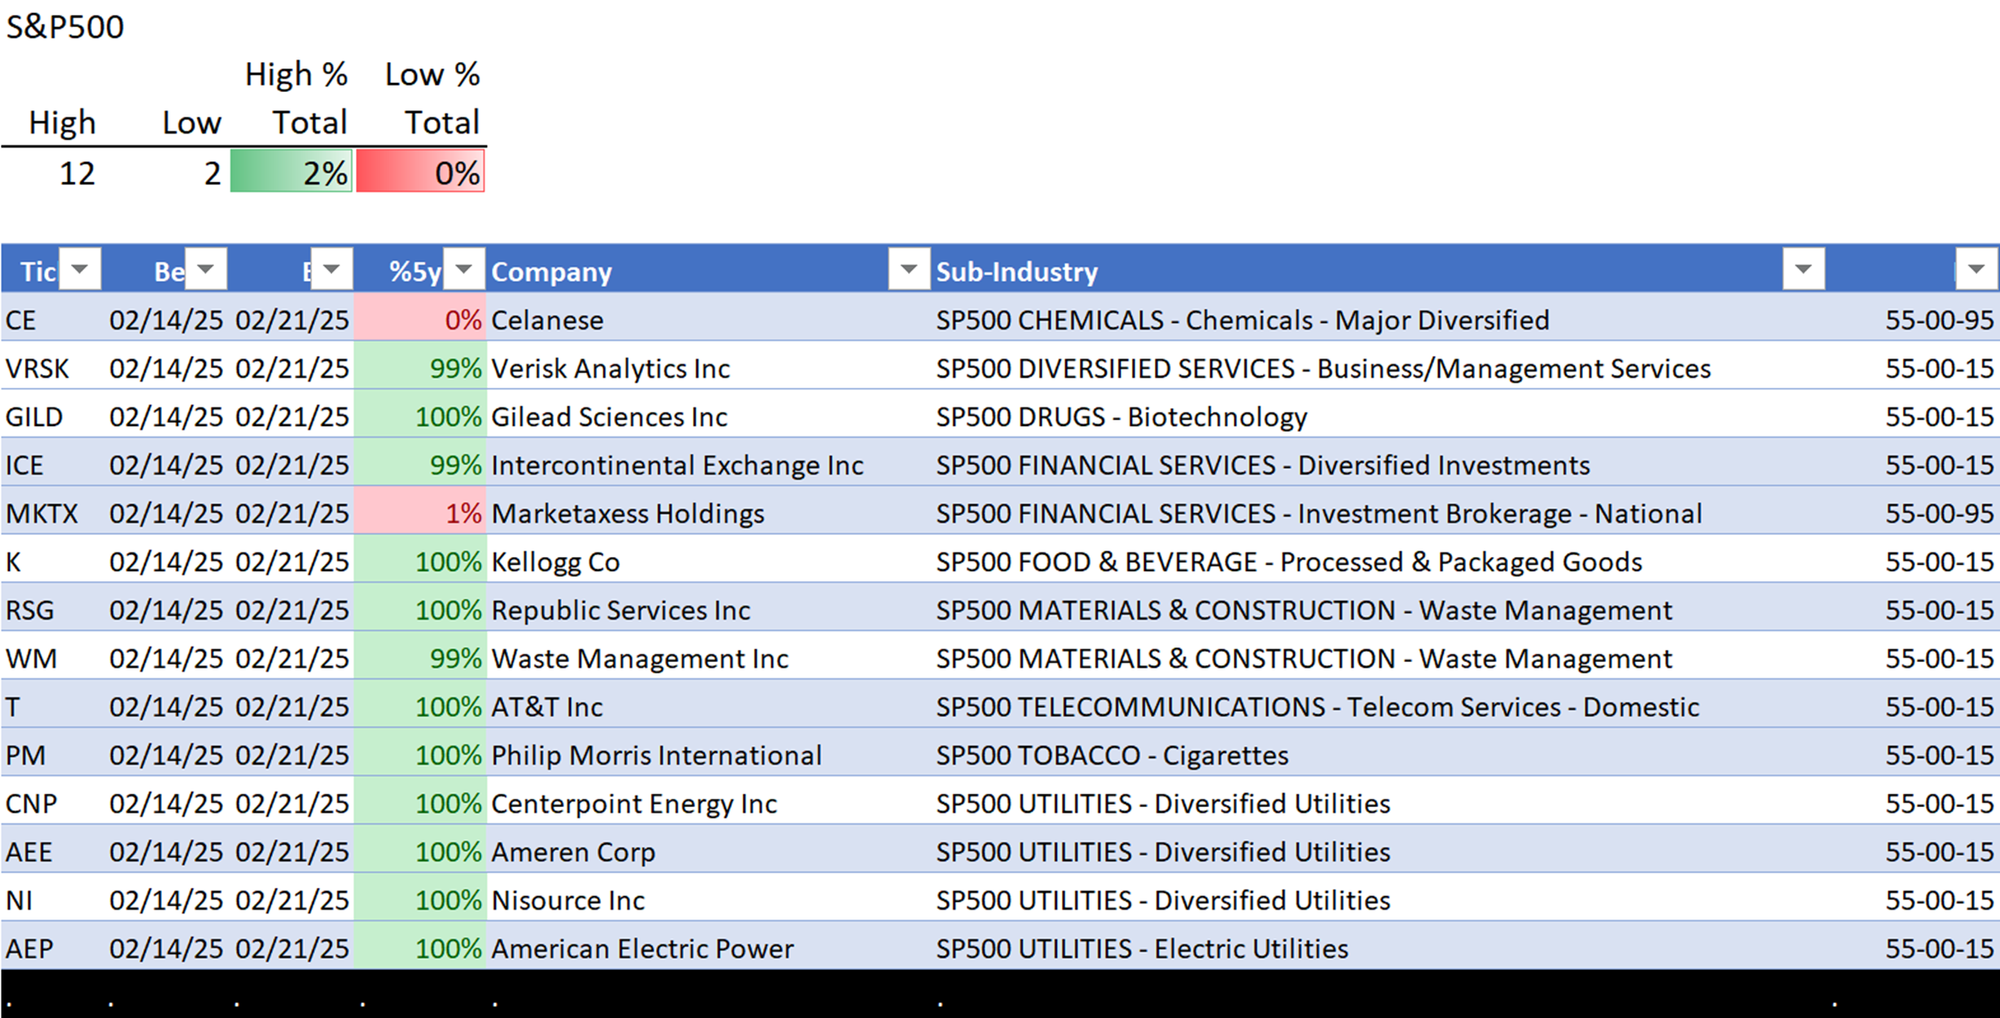Screen dimensions: 2000x1018
Task: Open the Tic column filter dropdown
Action: point(80,269)
